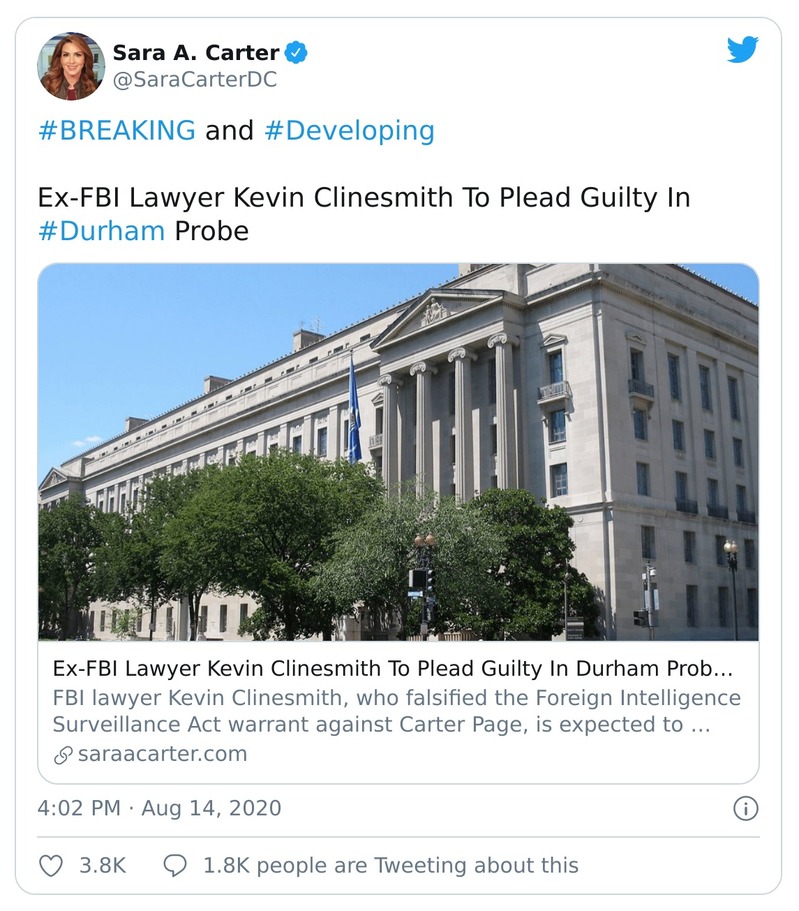
Task: Open the @SaraCarterDC handle
Action: (x=194, y=80)
